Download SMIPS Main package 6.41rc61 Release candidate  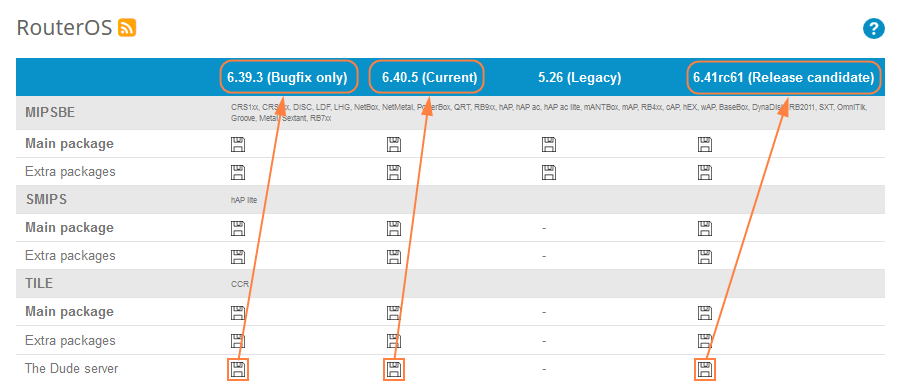[x=705, y=228]
